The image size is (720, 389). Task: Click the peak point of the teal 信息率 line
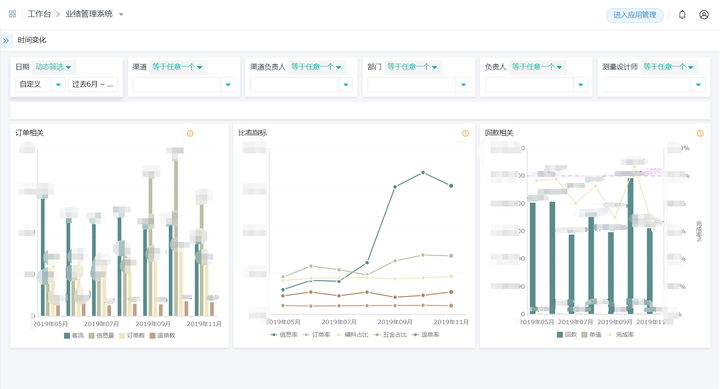point(423,173)
